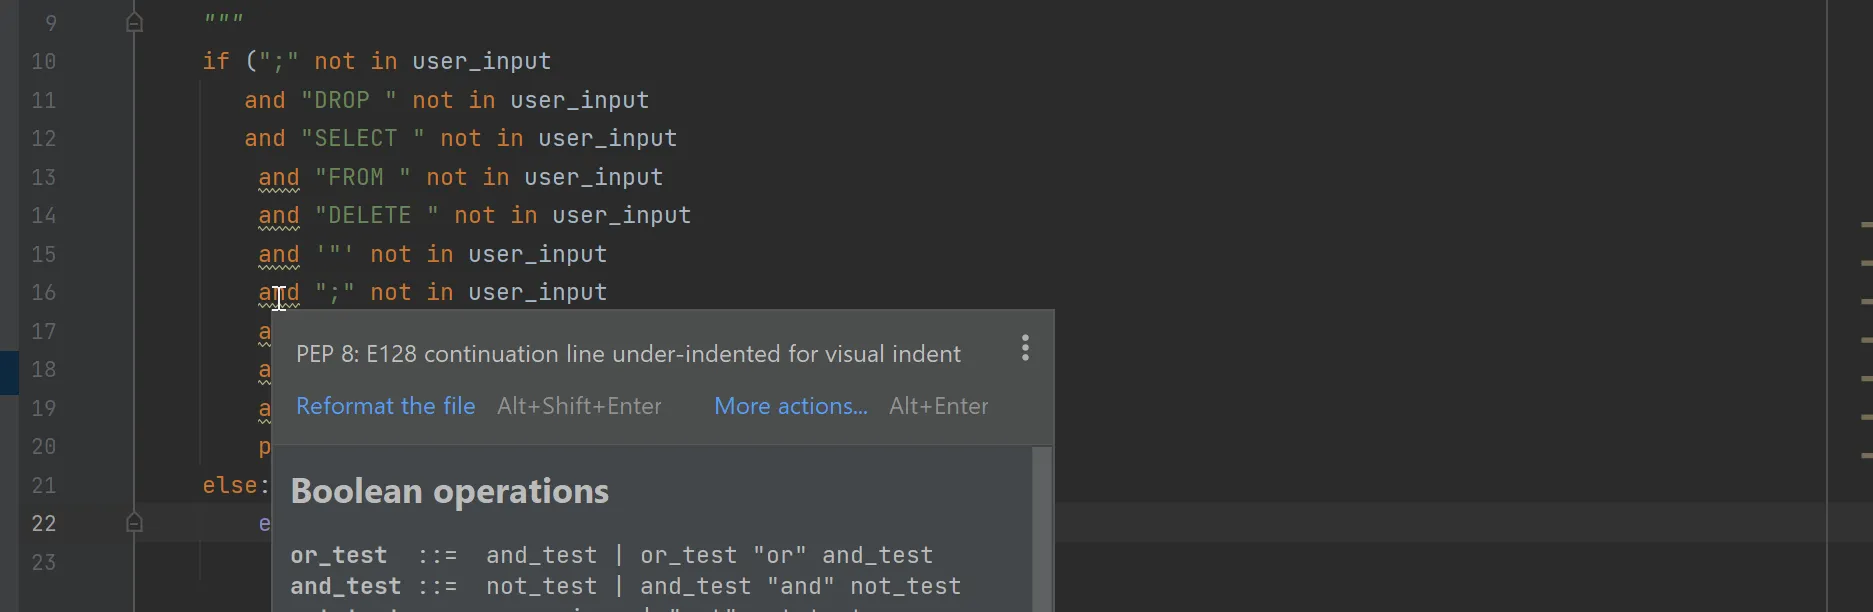Click line number 16 in the gutter

tap(44, 293)
